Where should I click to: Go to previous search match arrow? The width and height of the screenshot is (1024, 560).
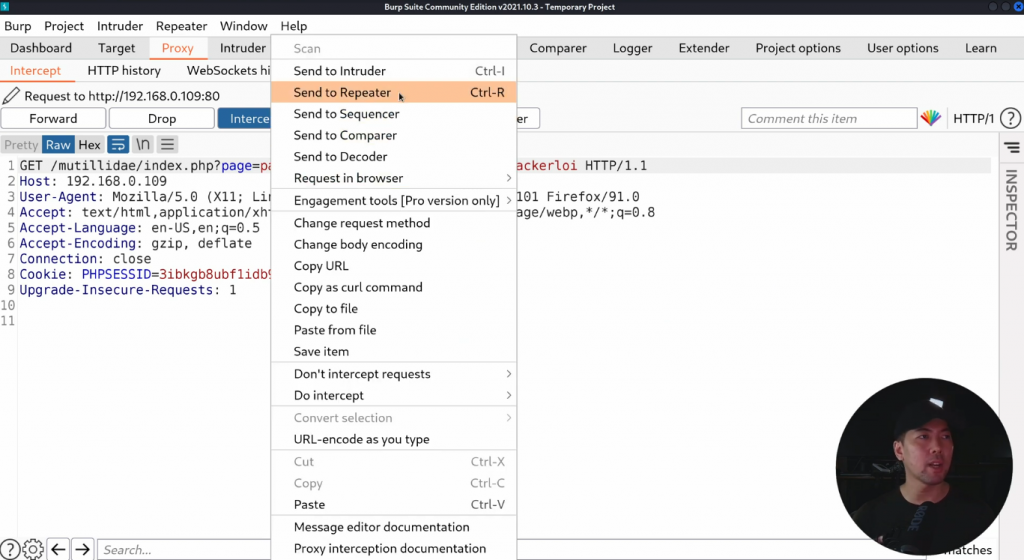point(58,549)
